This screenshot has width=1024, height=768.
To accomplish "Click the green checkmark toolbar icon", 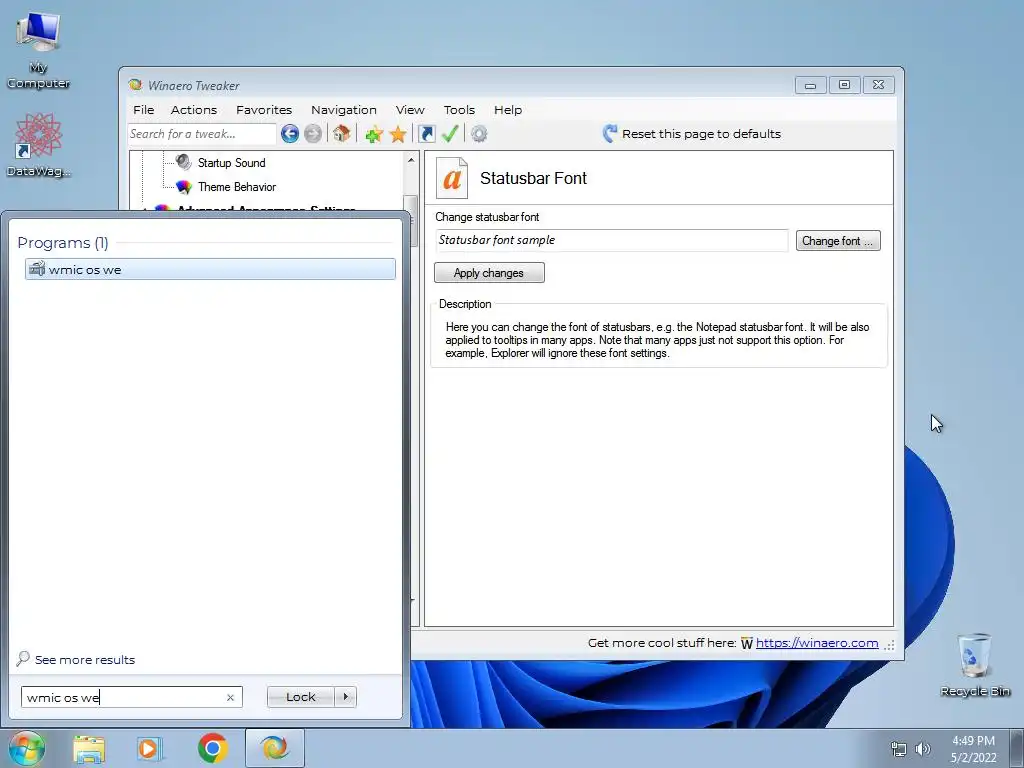I will [x=450, y=134].
